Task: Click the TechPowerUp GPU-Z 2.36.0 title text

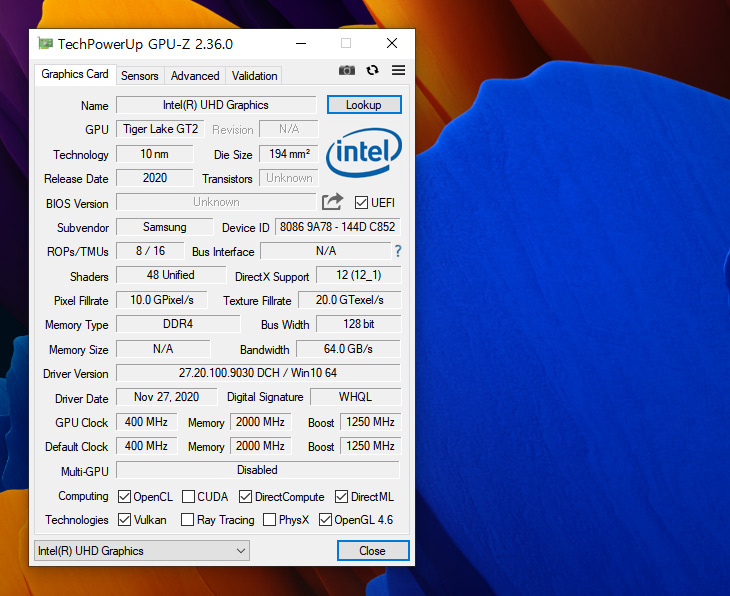Action: pyautogui.click(x=145, y=44)
